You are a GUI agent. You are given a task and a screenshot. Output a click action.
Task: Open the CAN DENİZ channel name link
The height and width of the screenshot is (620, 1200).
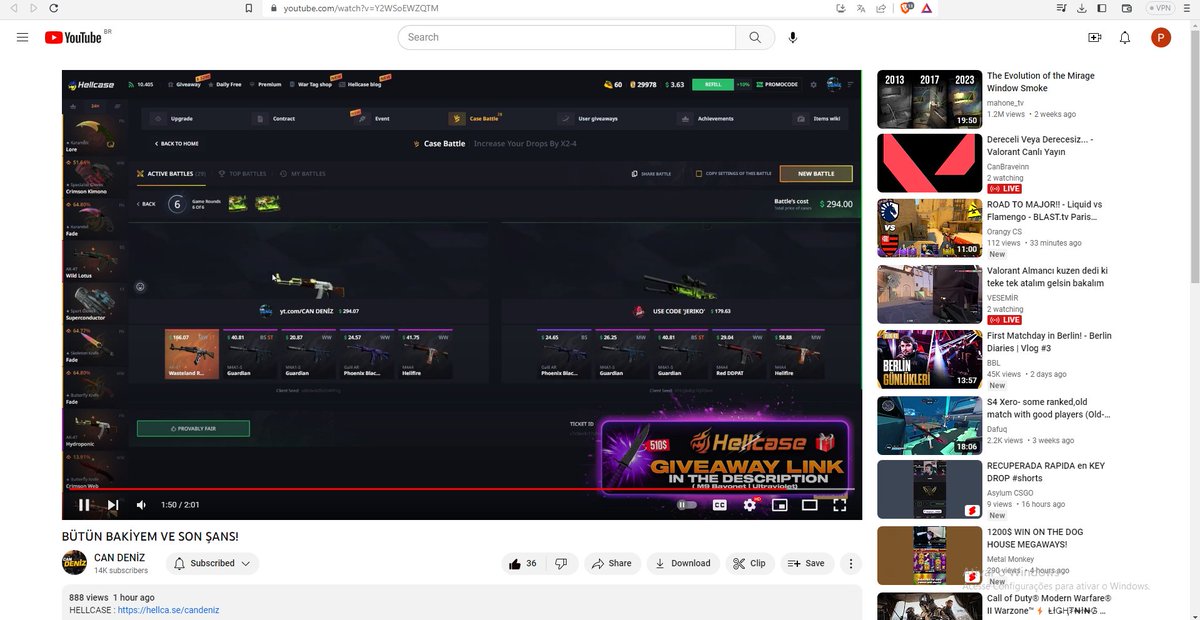(119, 557)
